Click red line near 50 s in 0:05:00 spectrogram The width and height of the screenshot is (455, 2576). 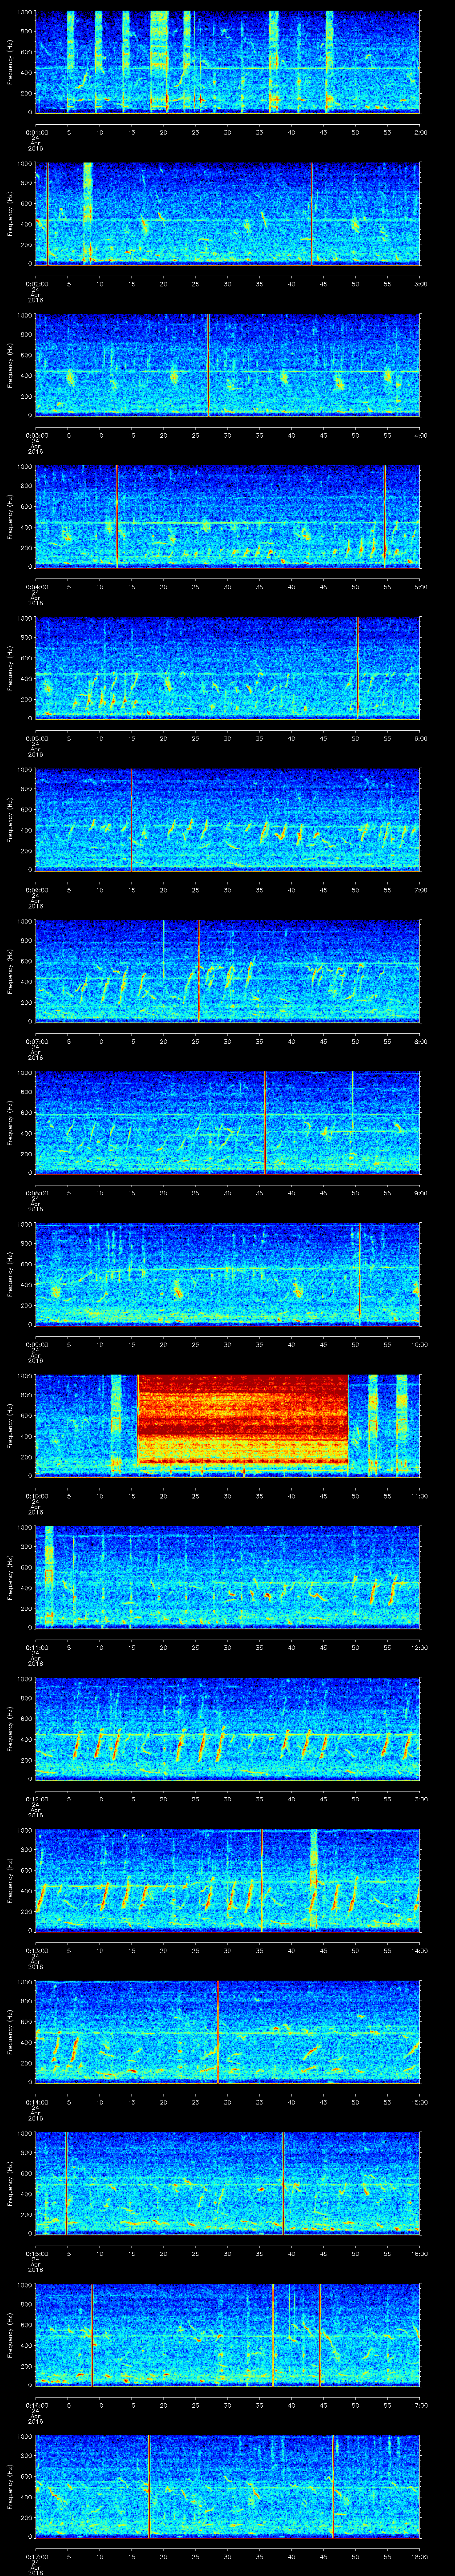click(357, 667)
